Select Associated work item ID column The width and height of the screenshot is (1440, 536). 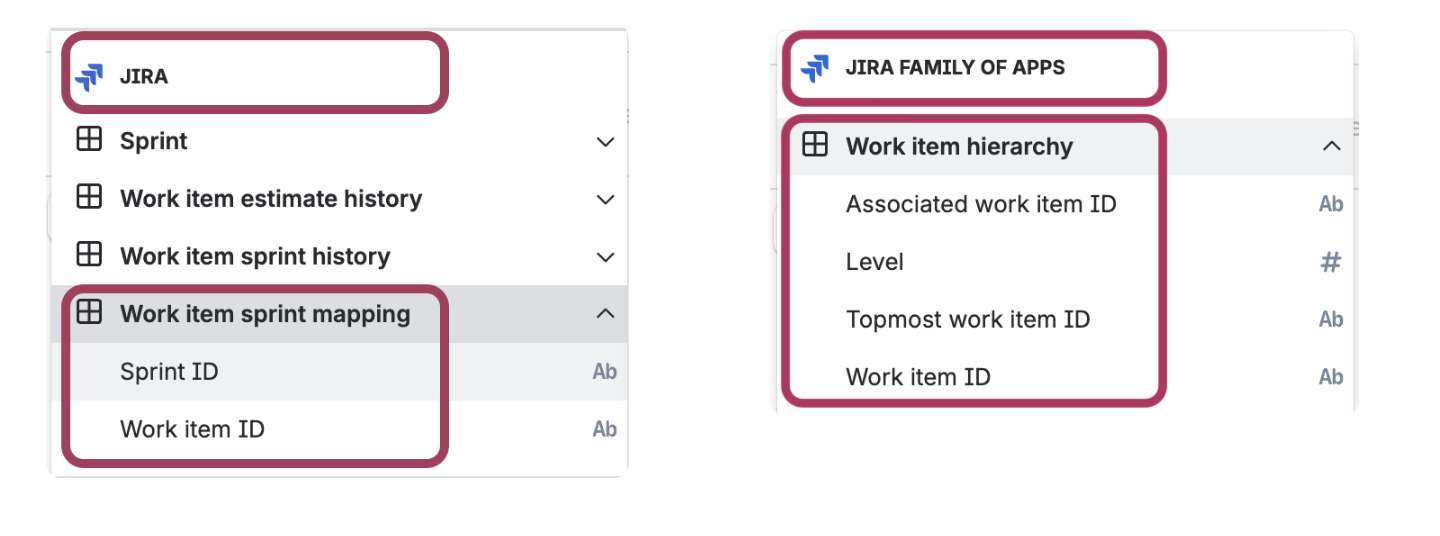pos(1065,205)
